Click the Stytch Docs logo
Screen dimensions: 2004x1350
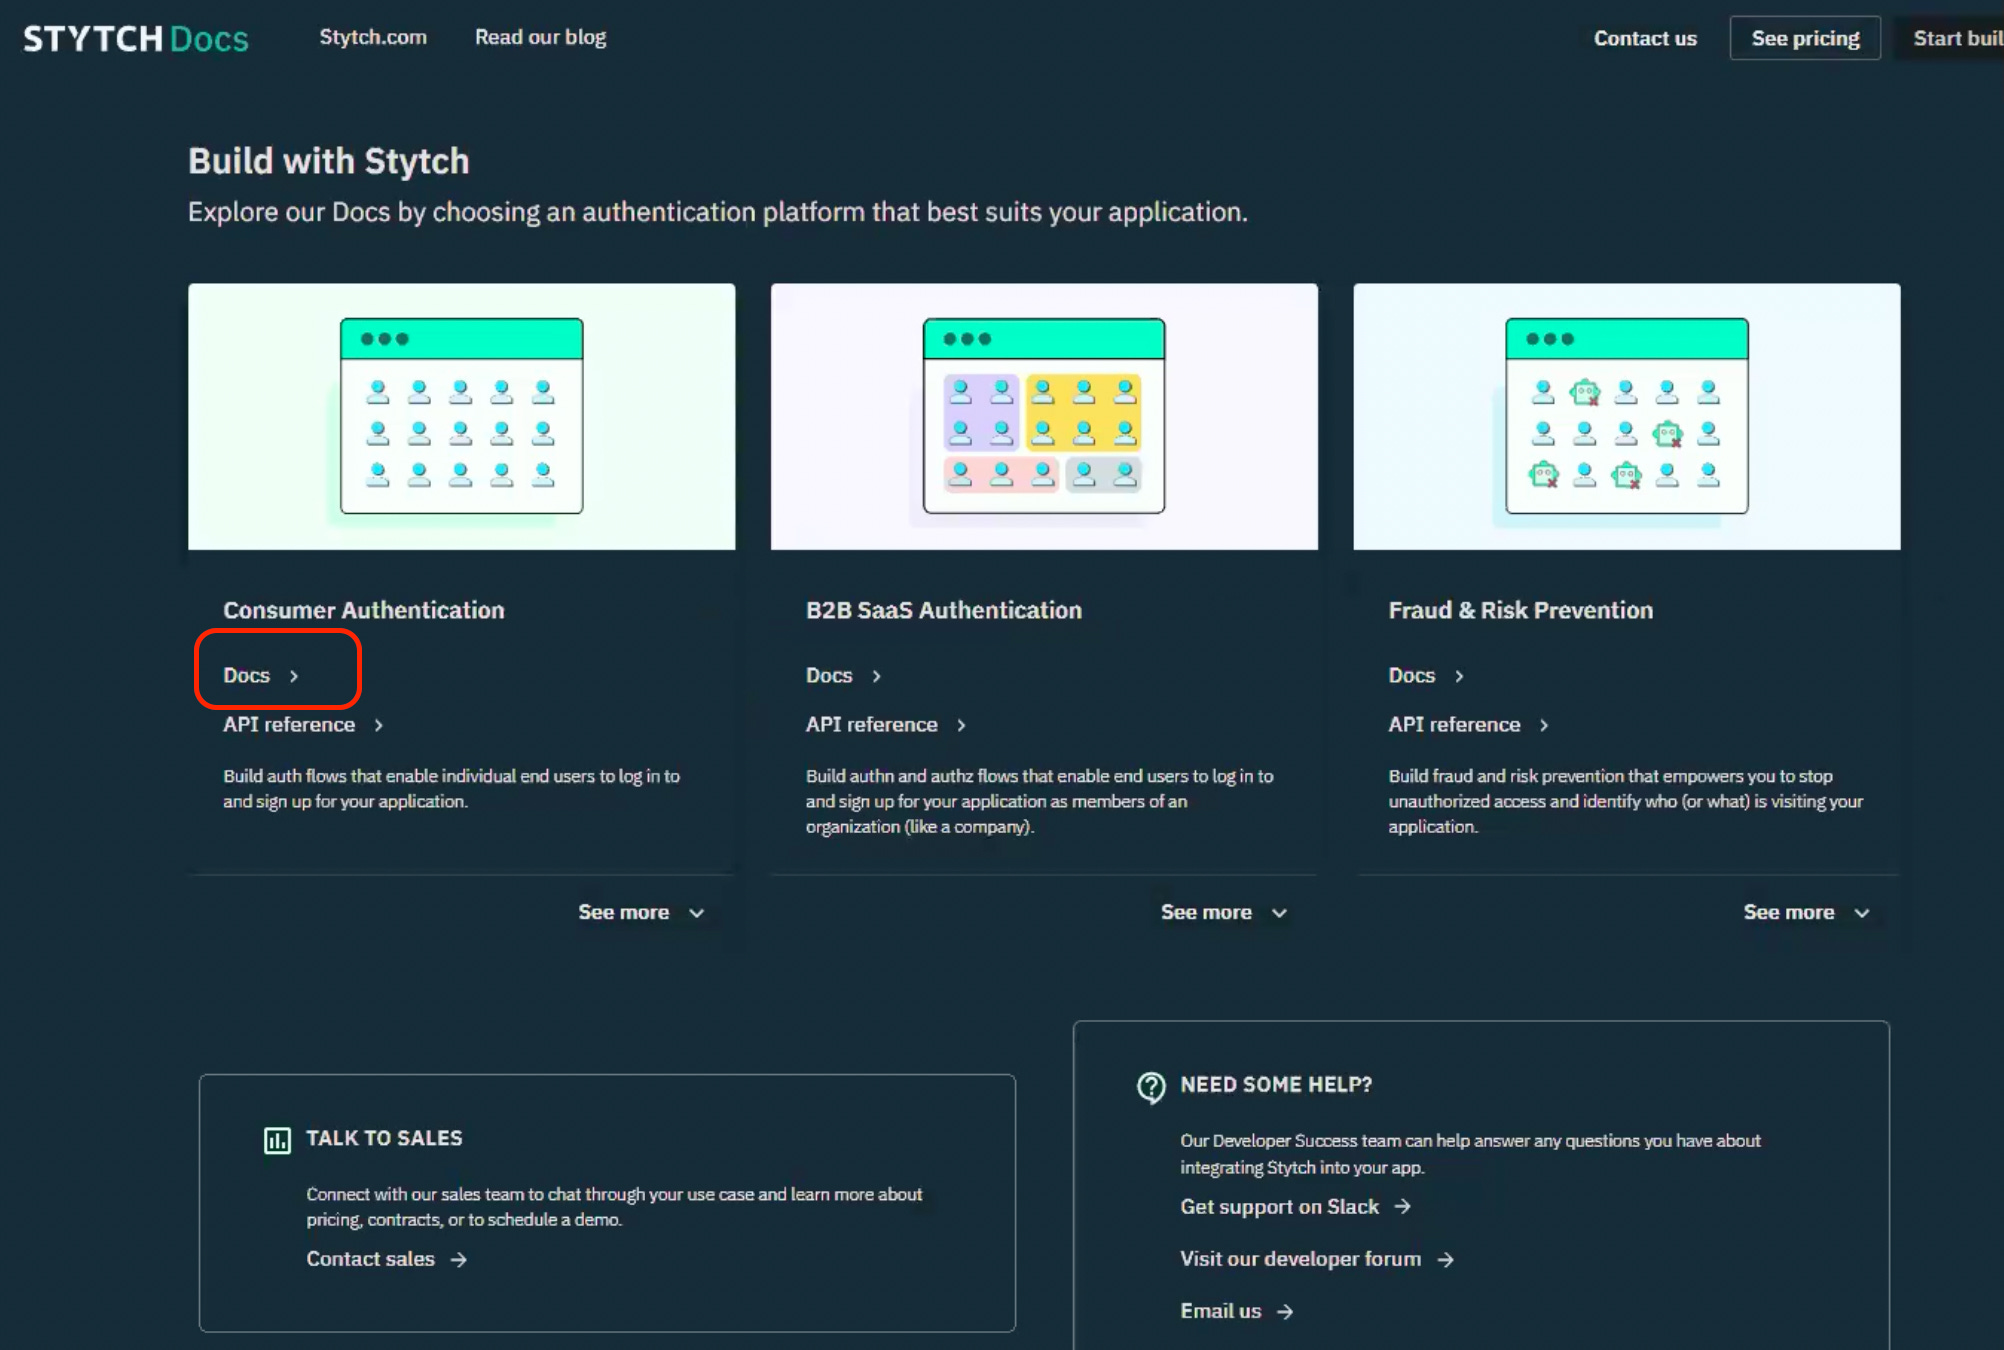click(135, 38)
